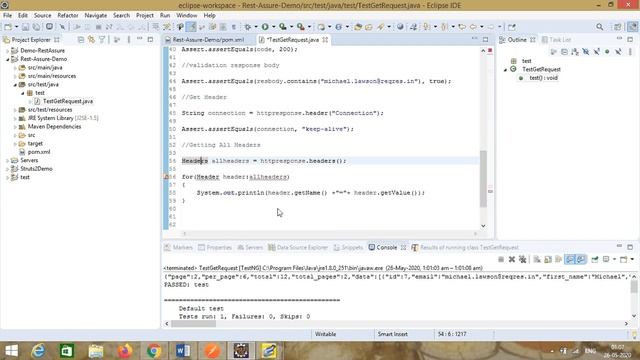640x360 pixels.
Task: Run the program with the green play icon
Action: (x=265, y=27)
